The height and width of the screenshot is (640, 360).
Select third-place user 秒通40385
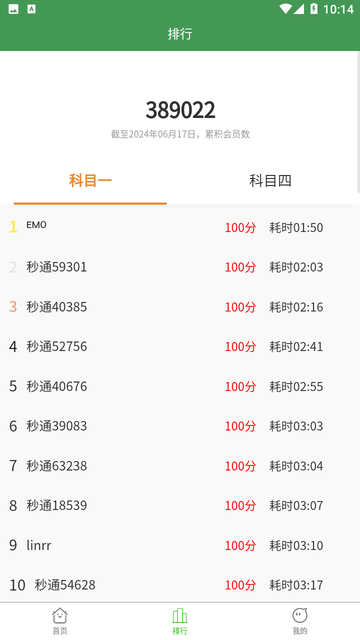[x=180, y=307]
